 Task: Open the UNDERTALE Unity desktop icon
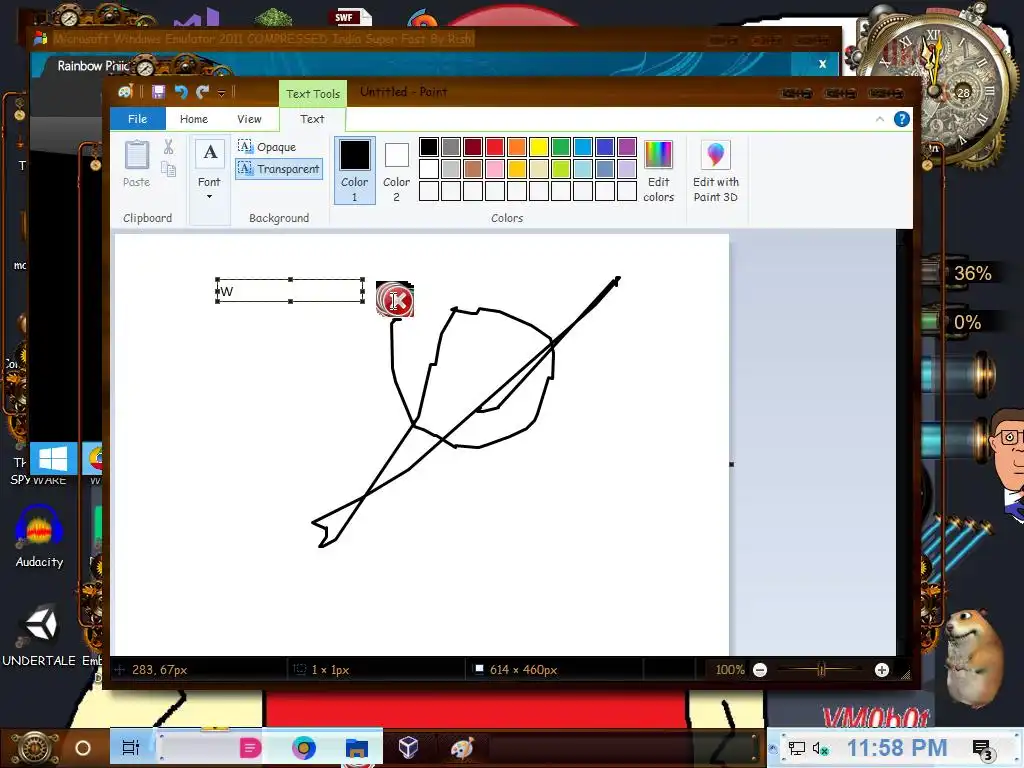point(39,635)
